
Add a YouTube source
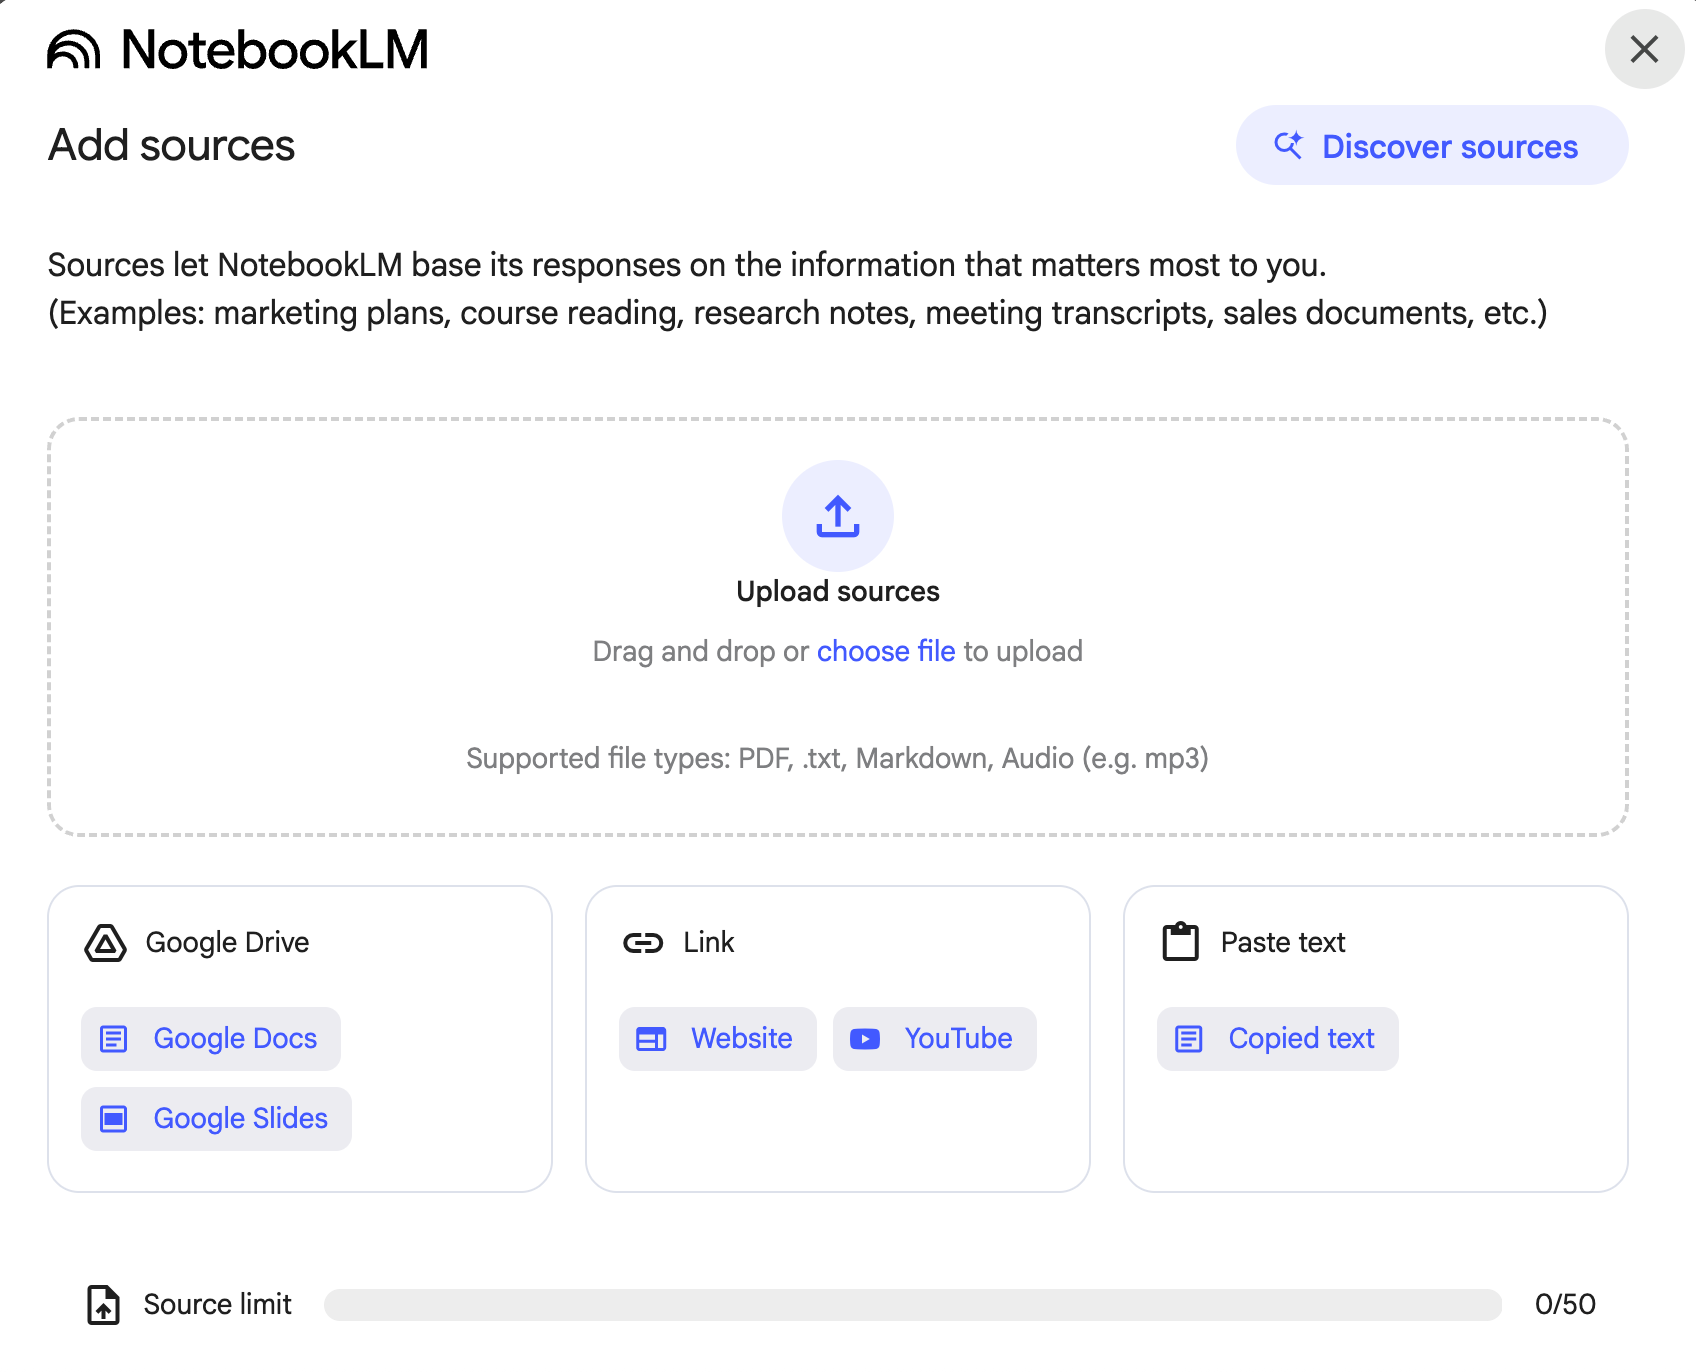tap(935, 1038)
